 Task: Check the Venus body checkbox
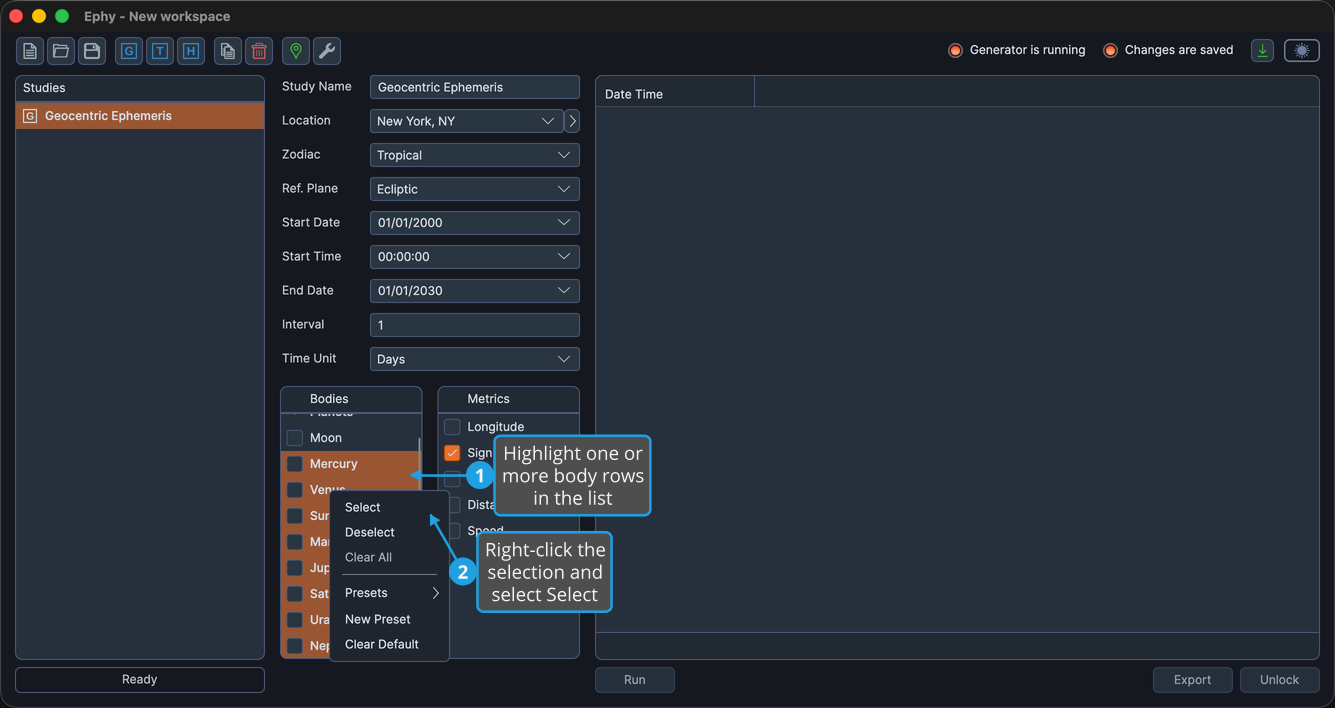click(x=295, y=490)
